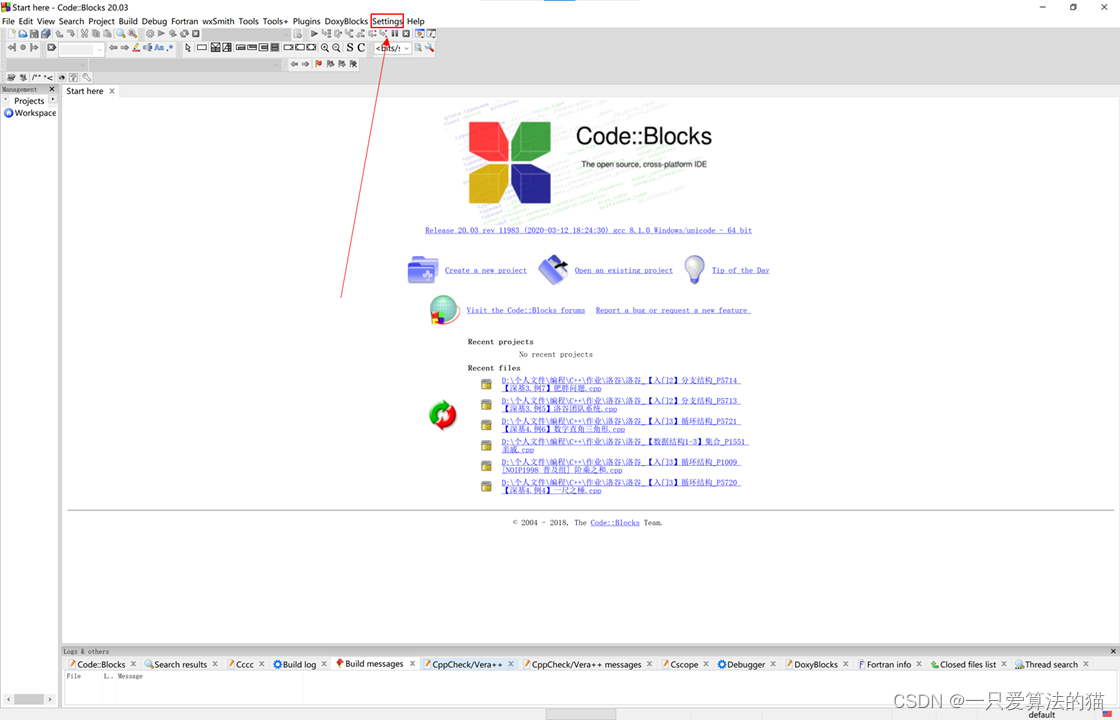
Task: Click the Tip of the Day link
Action: pyautogui.click(x=740, y=270)
